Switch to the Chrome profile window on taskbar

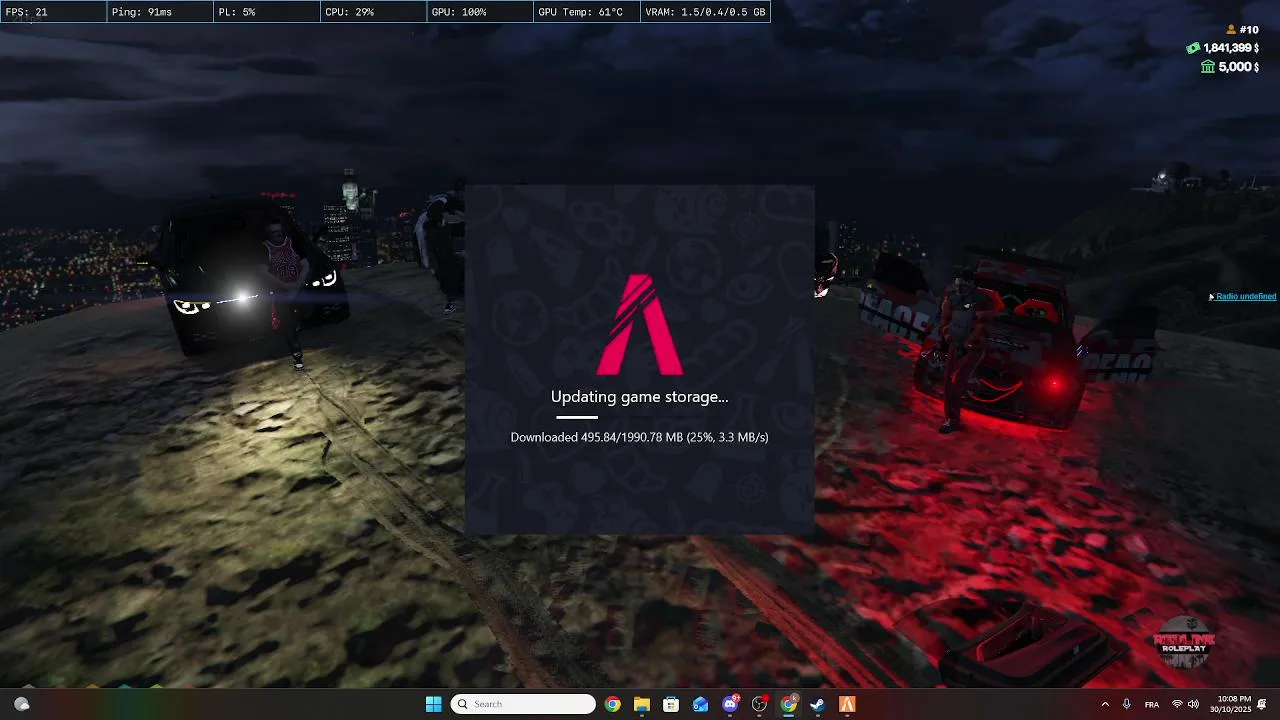coord(789,704)
